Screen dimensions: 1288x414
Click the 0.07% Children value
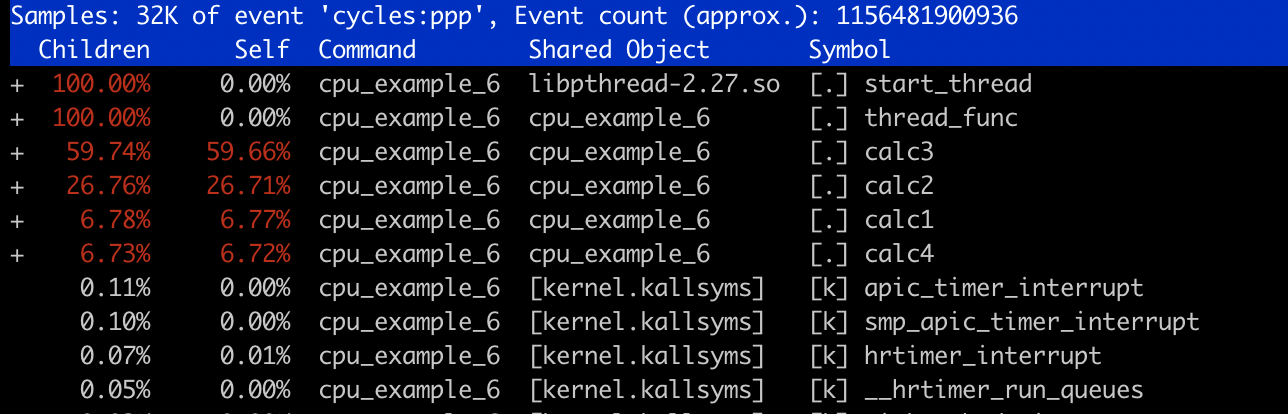(x=115, y=356)
